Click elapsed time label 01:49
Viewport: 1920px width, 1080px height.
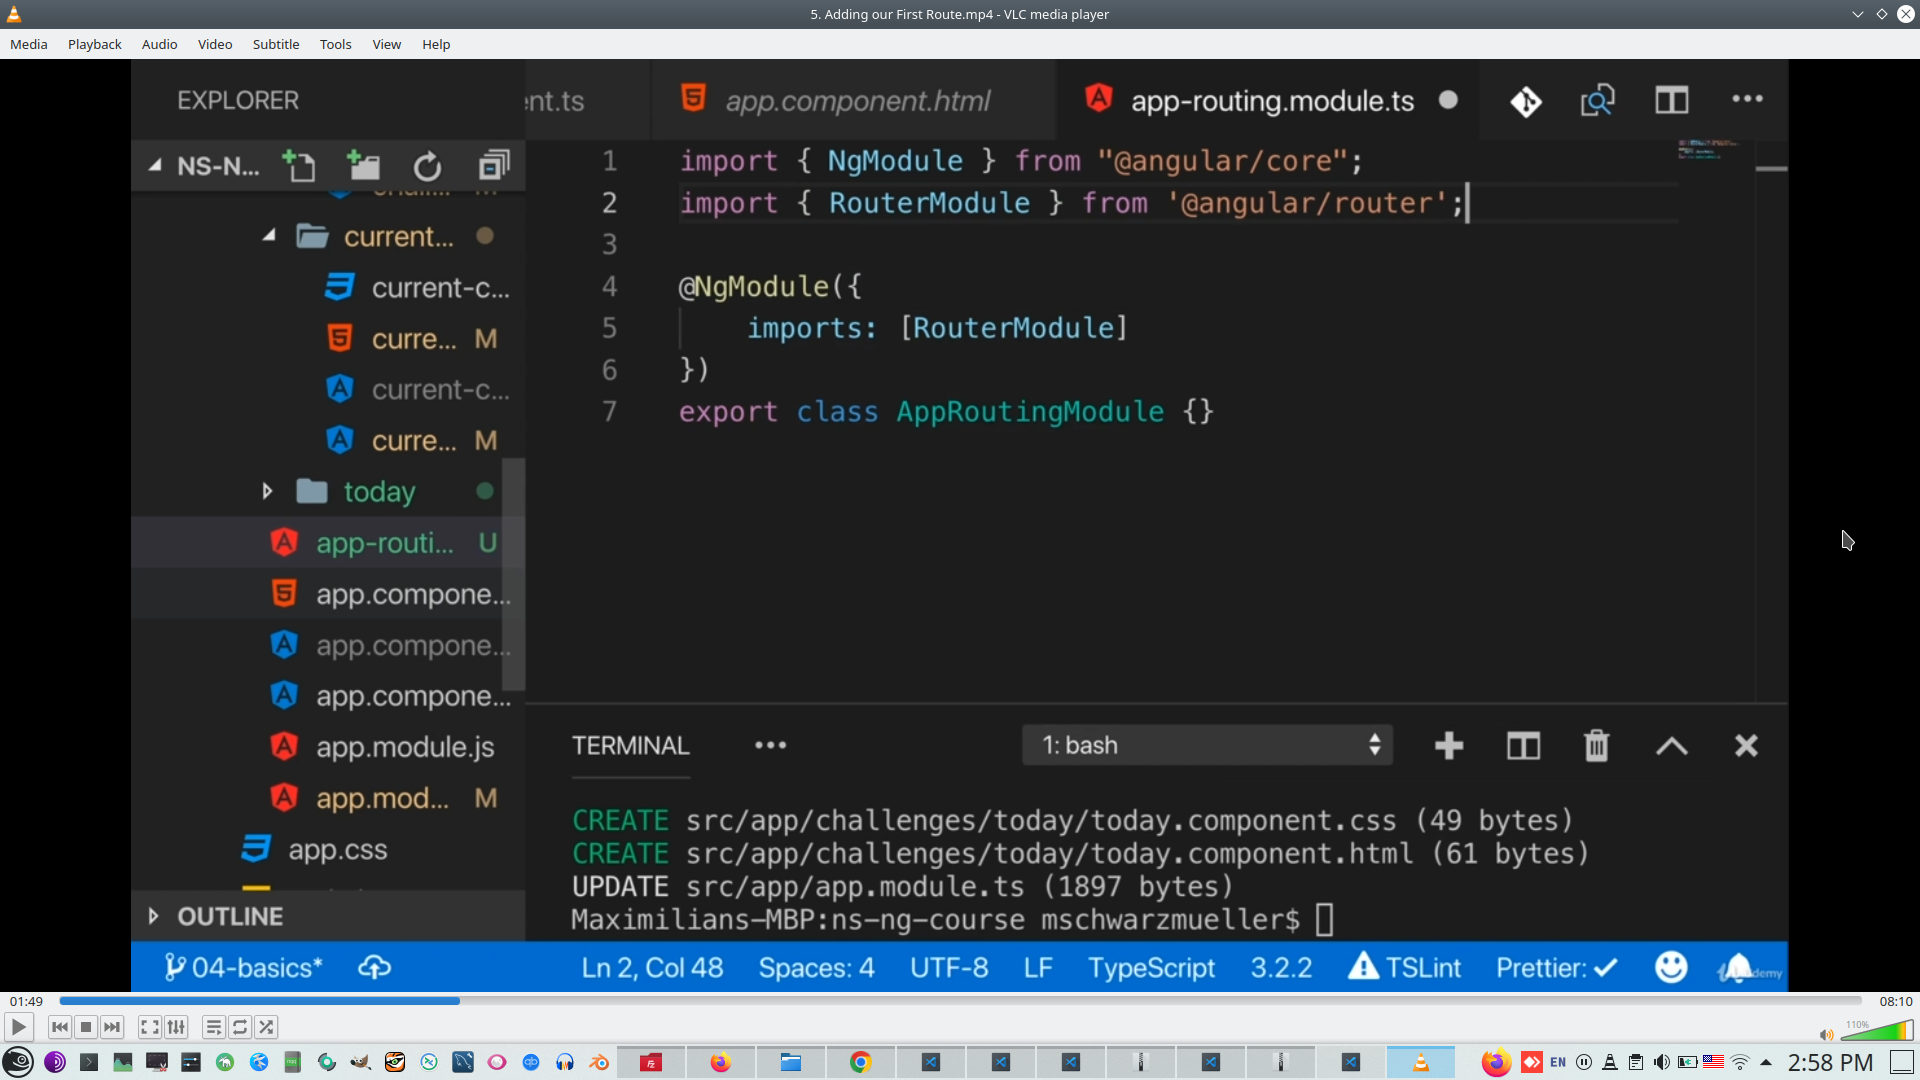coord(26,1001)
